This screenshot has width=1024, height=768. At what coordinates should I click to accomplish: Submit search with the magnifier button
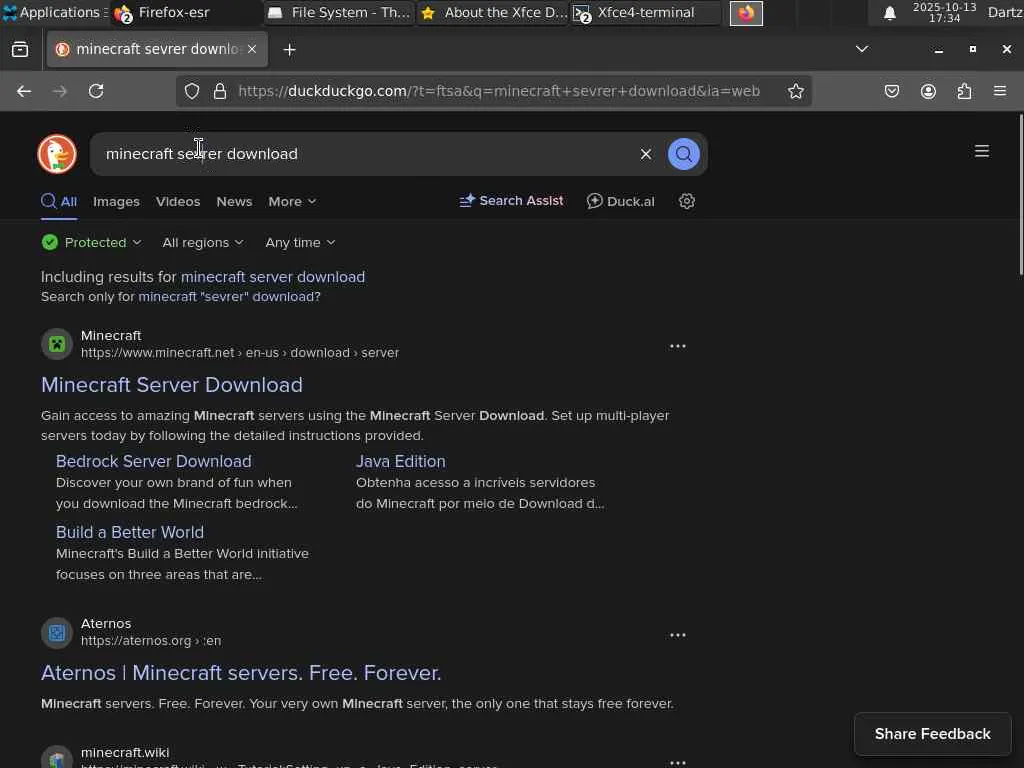point(684,154)
